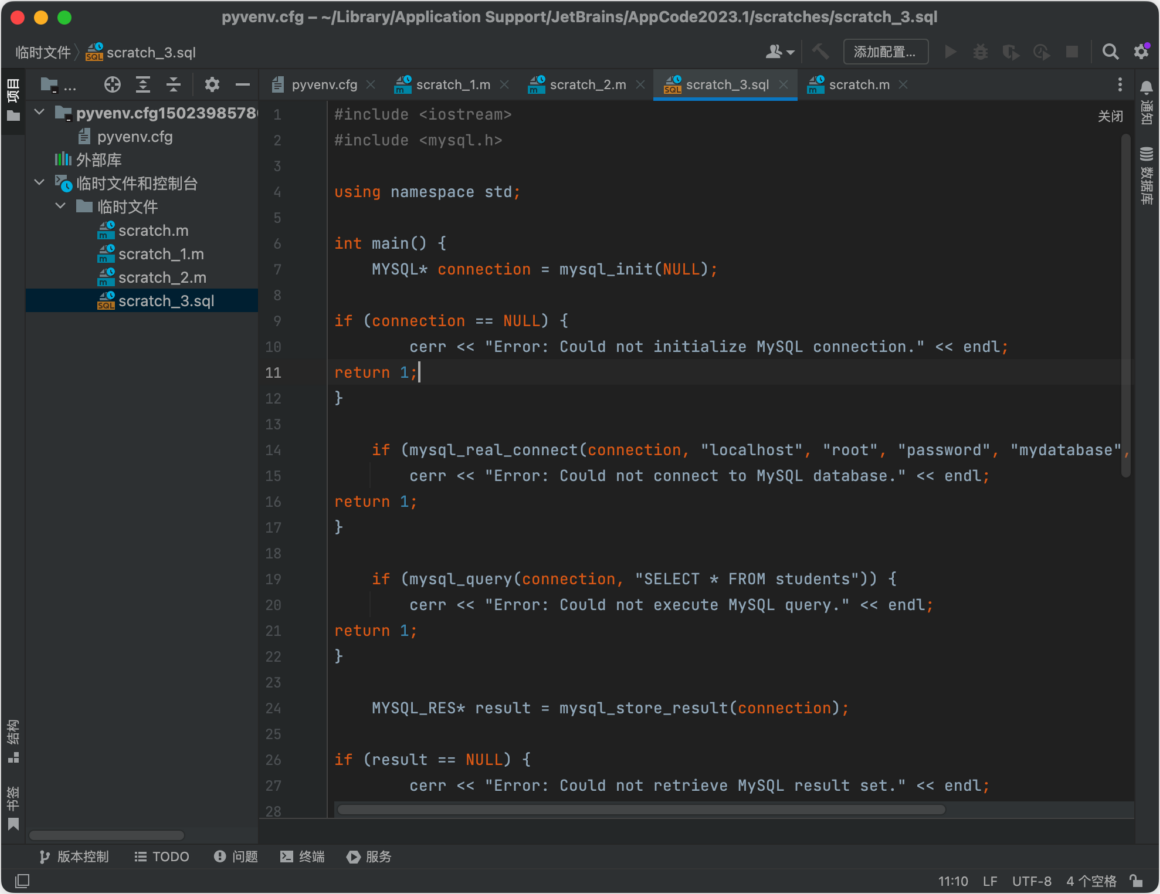Click the profiler run icon
The height and width of the screenshot is (894, 1160).
[1042, 52]
